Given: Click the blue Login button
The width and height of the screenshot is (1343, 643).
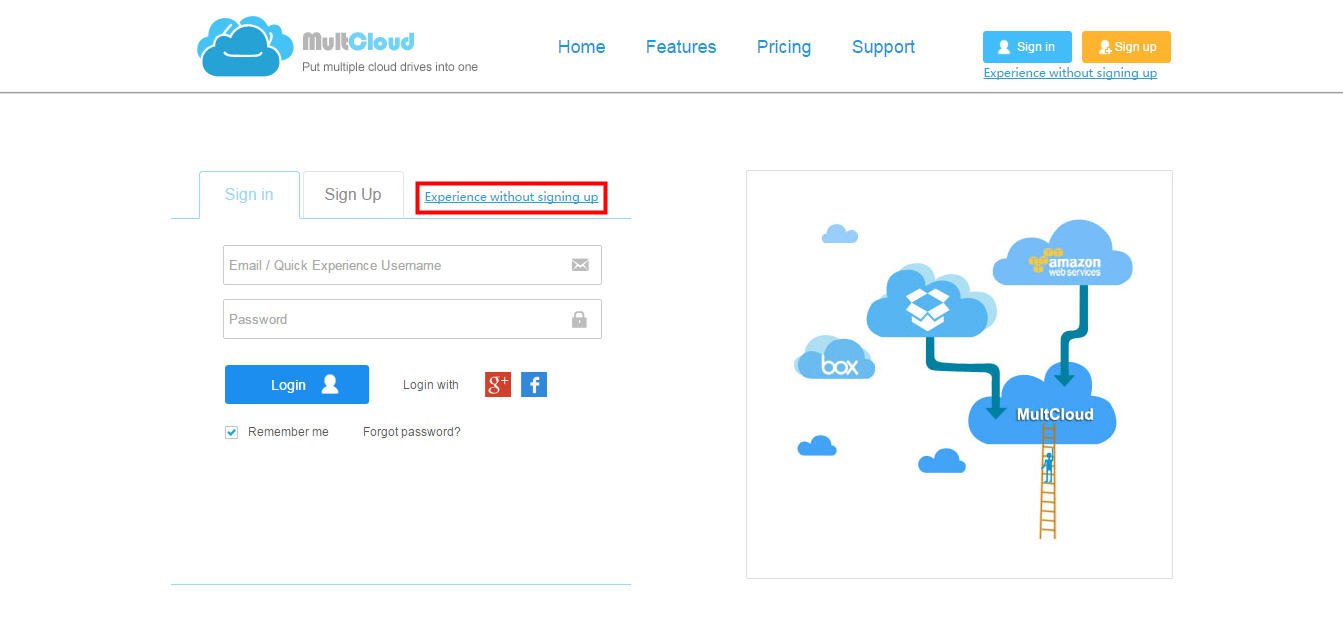Looking at the screenshot, I should click(x=297, y=385).
